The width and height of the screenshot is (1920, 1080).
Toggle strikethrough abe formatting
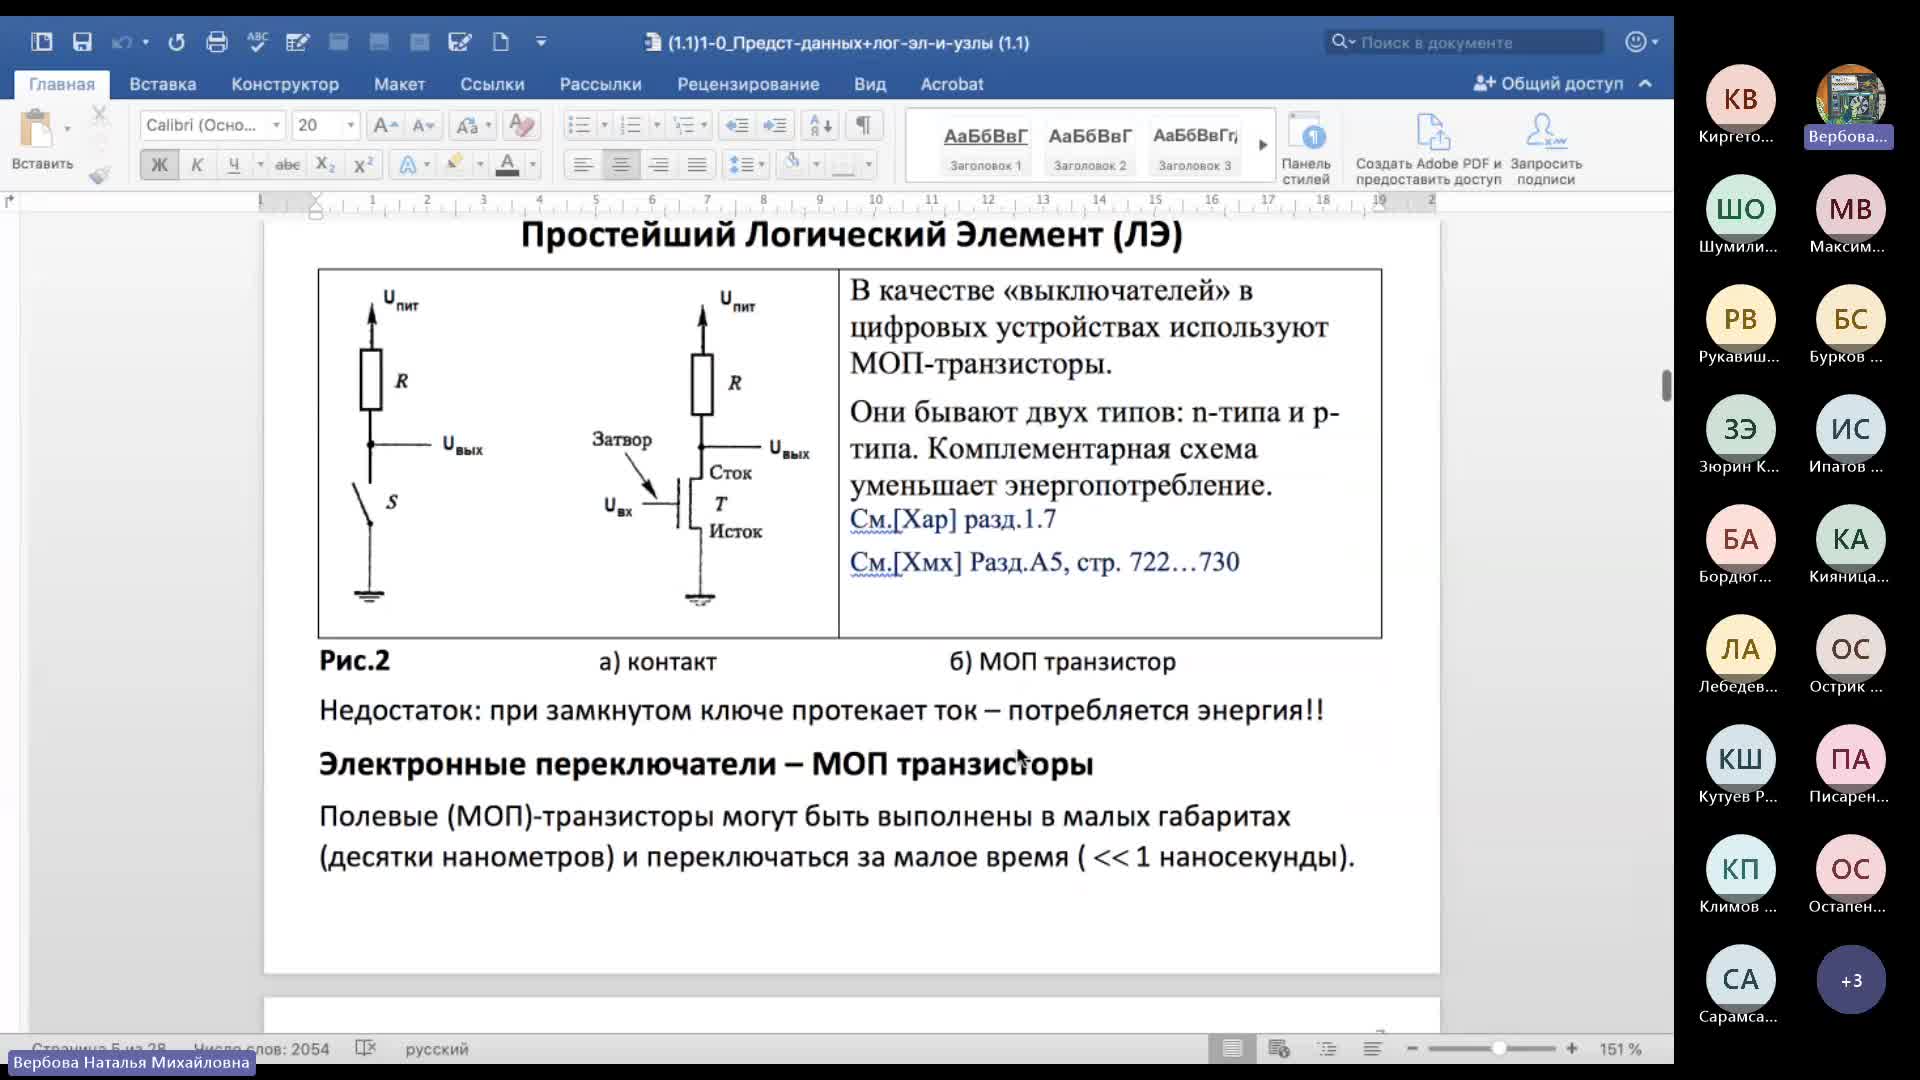click(x=288, y=164)
